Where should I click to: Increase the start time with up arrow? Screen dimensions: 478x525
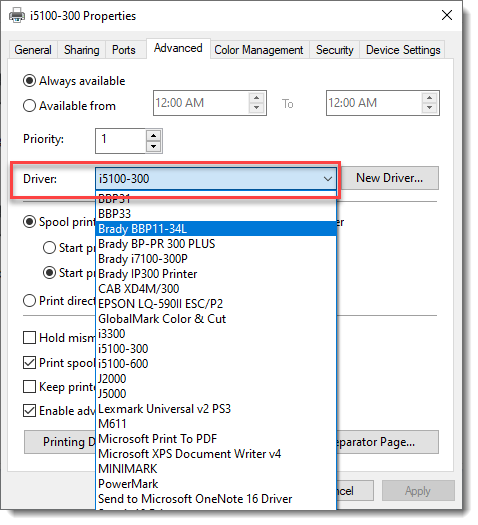click(256, 98)
